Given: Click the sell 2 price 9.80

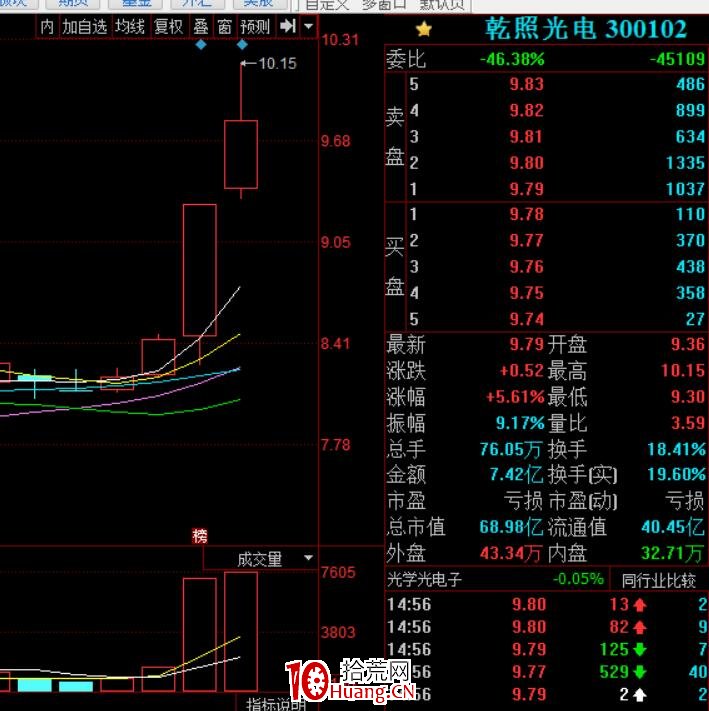Looking at the screenshot, I should click(526, 163).
